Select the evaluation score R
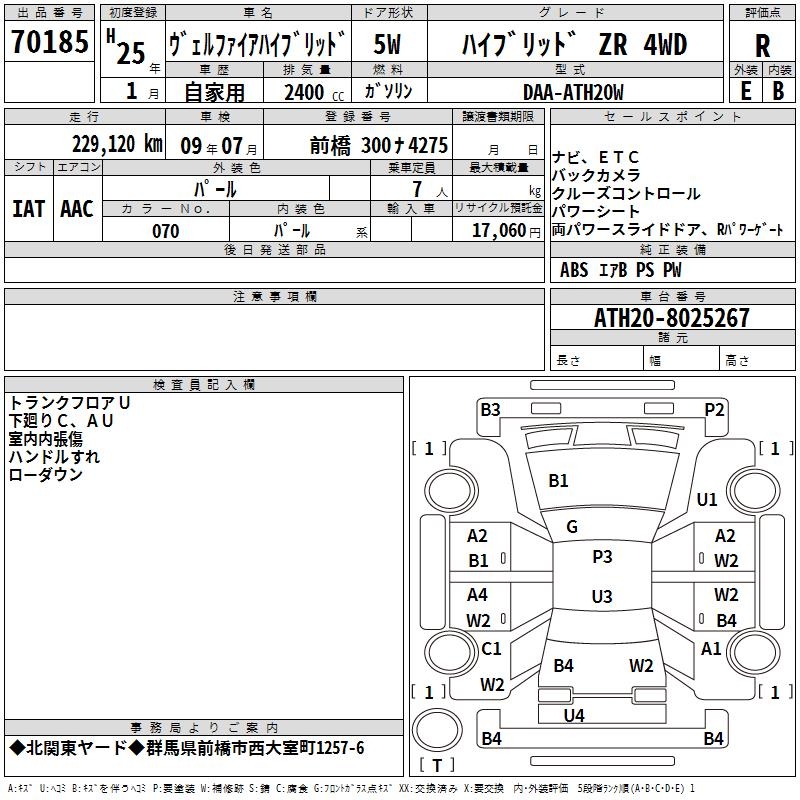The width and height of the screenshot is (800, 800). tap(762, 46)
